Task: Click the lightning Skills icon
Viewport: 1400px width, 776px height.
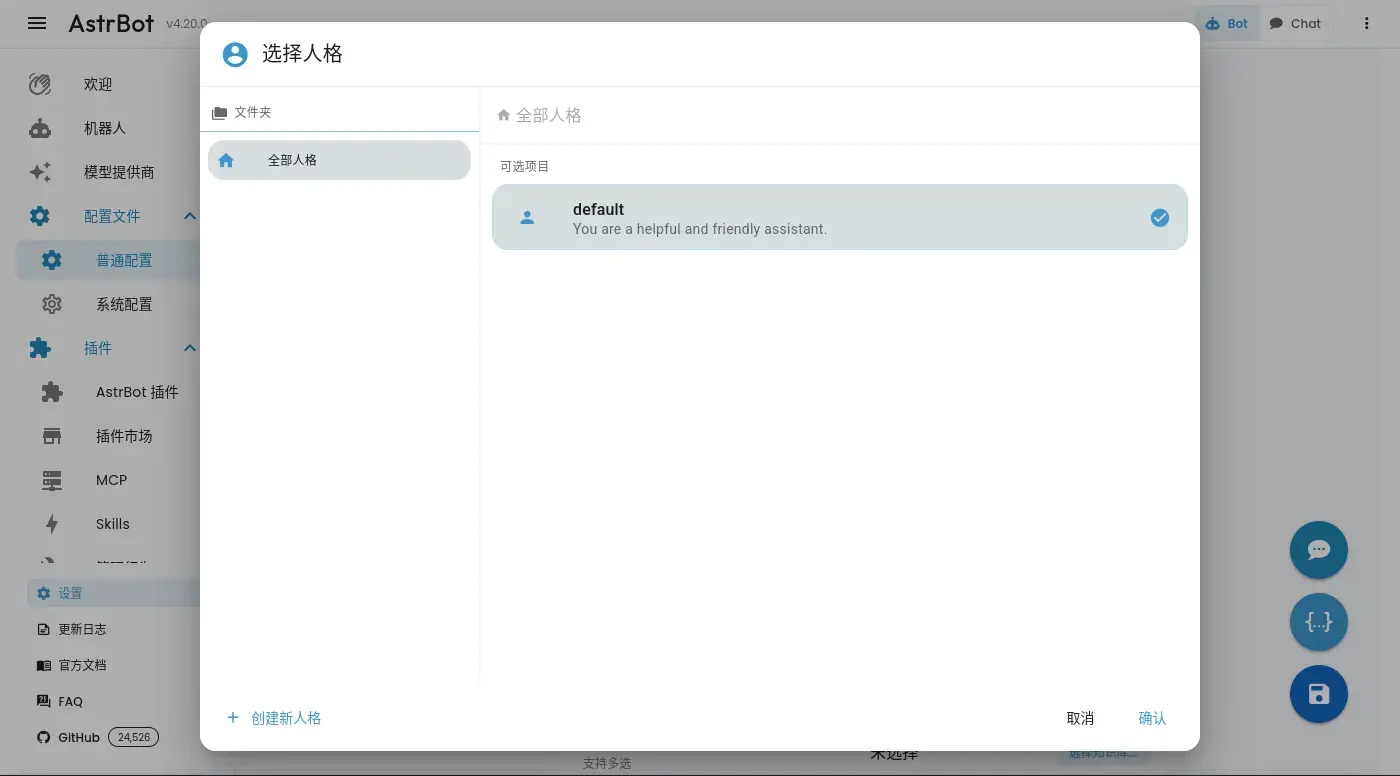Action: coord(52,524)
